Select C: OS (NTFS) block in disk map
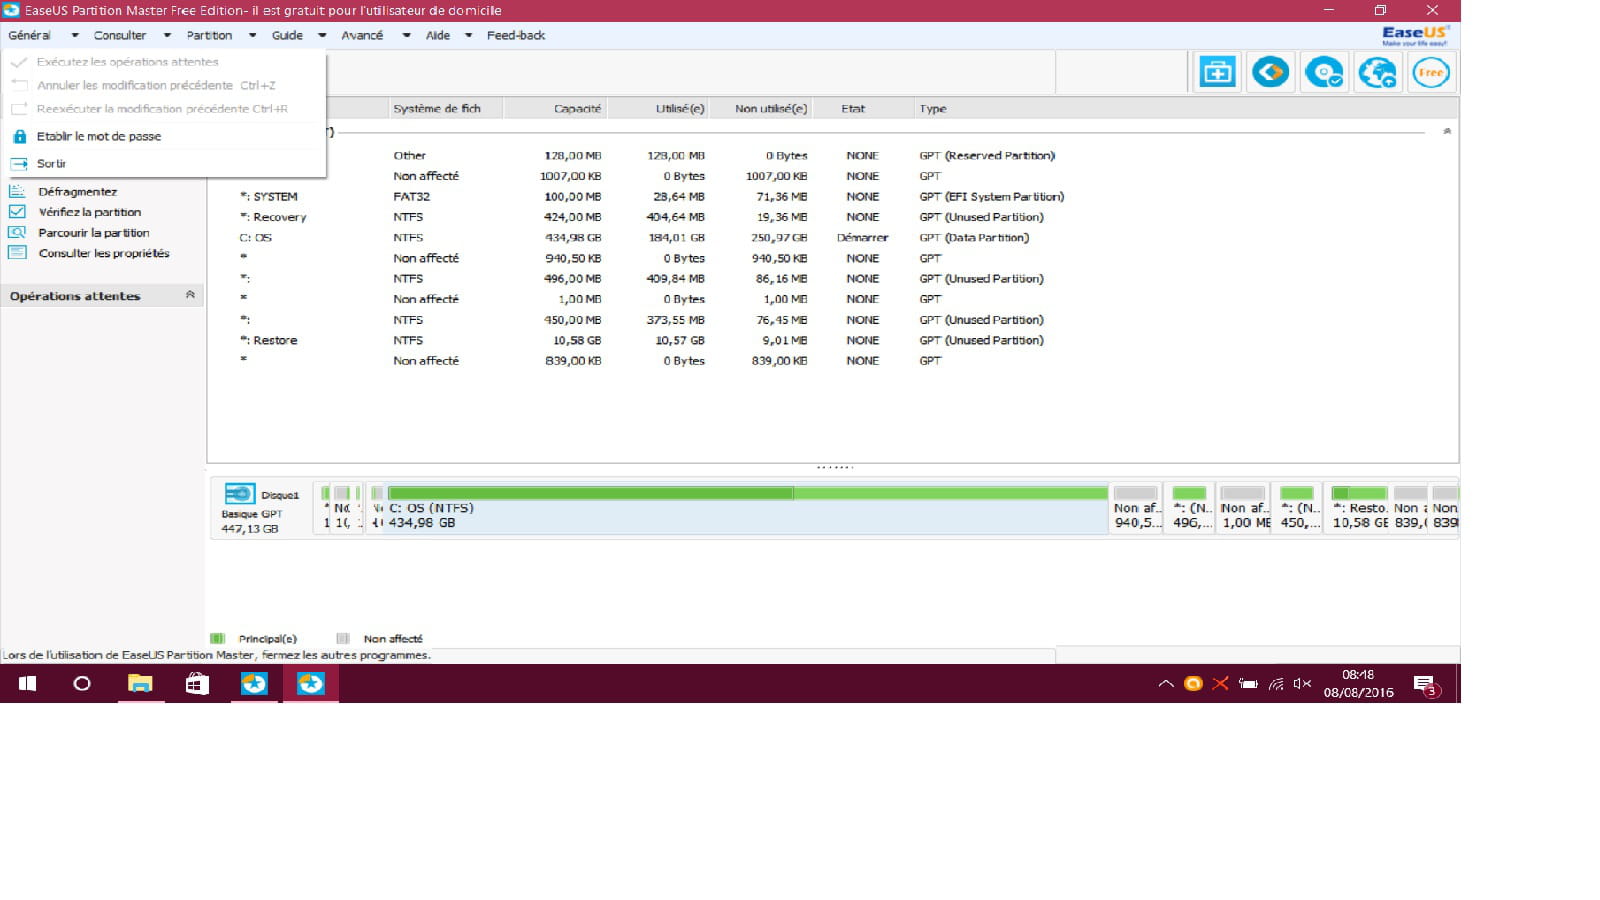Viewport: 1600px width, 900px height. click(747, 508)
